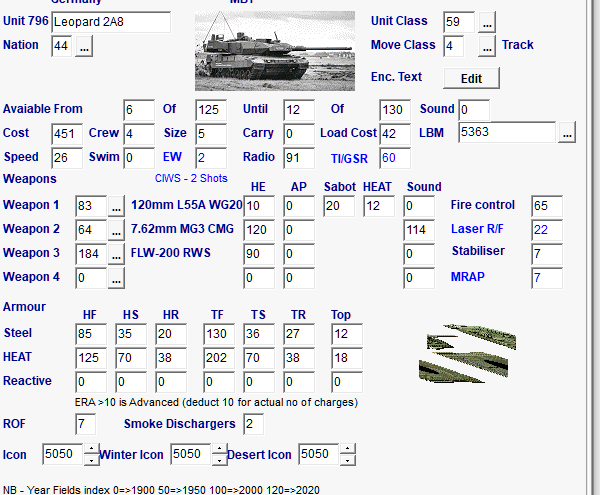
Task: Decrease the Winter Icon number
Action: (219, 460)
